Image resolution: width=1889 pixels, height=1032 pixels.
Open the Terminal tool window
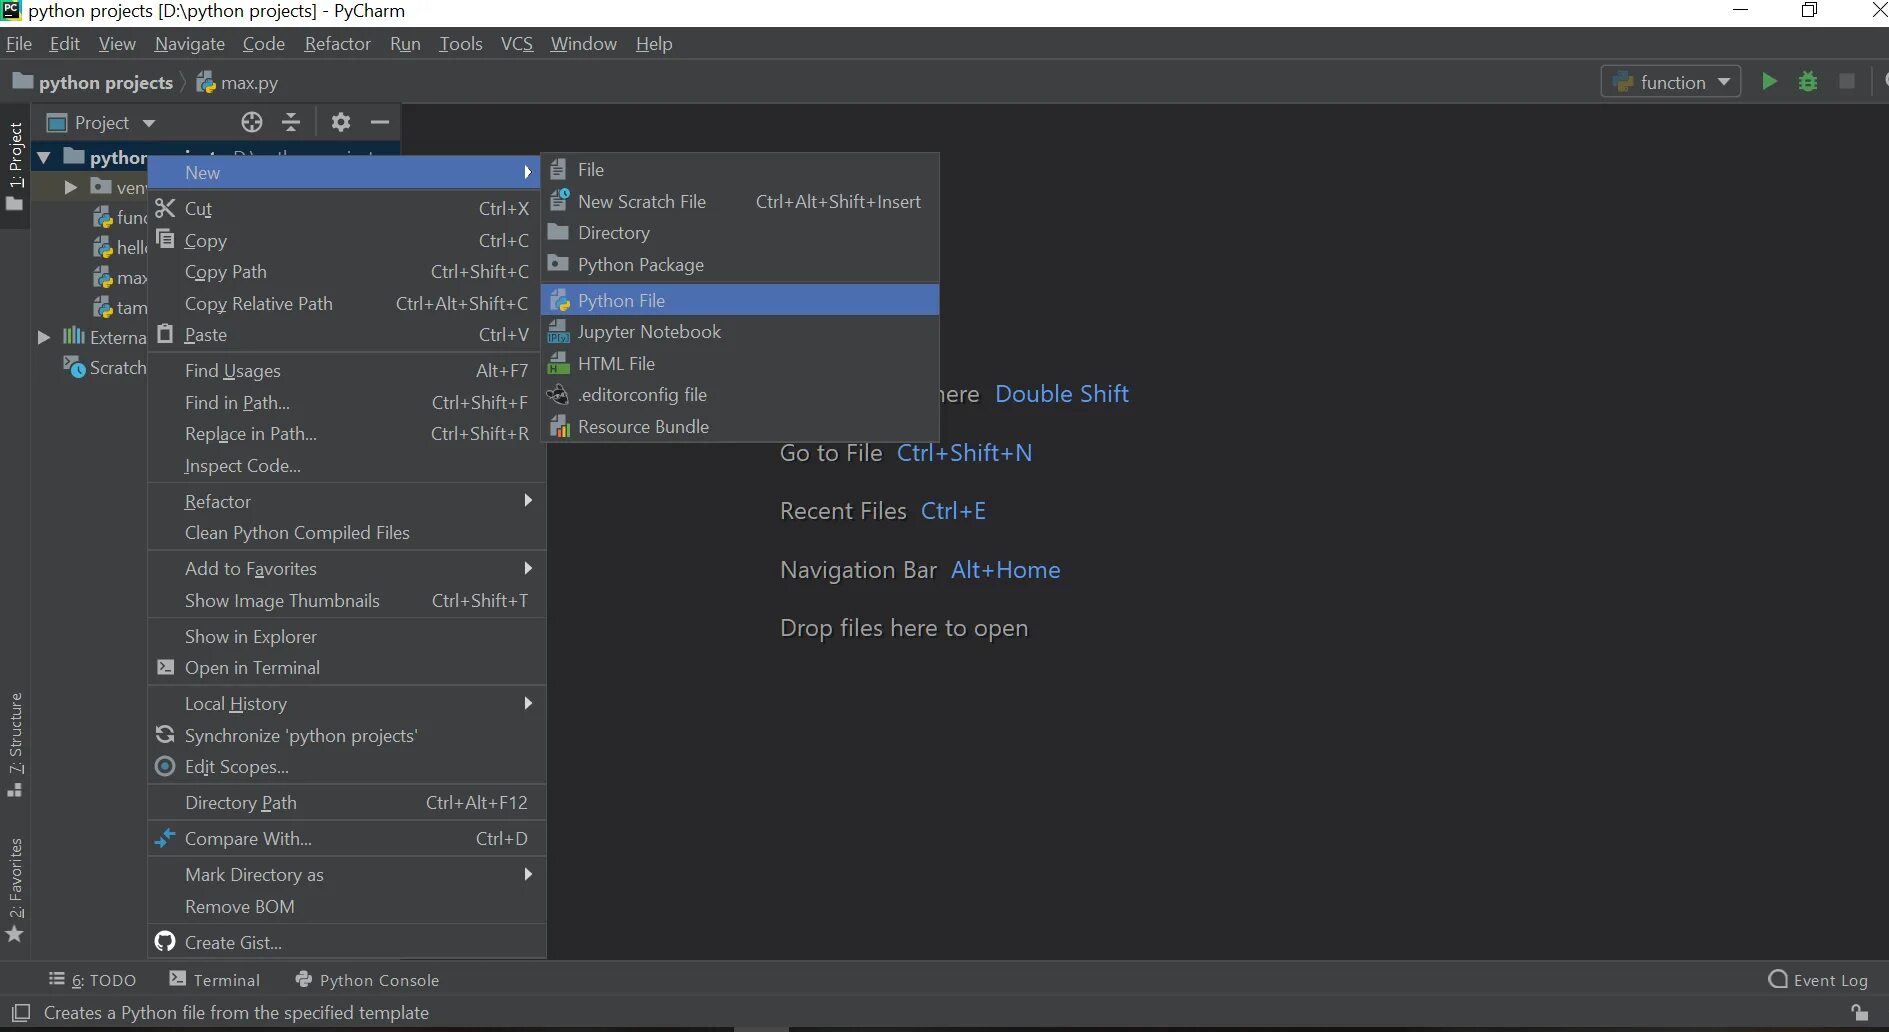click(215, 980)
